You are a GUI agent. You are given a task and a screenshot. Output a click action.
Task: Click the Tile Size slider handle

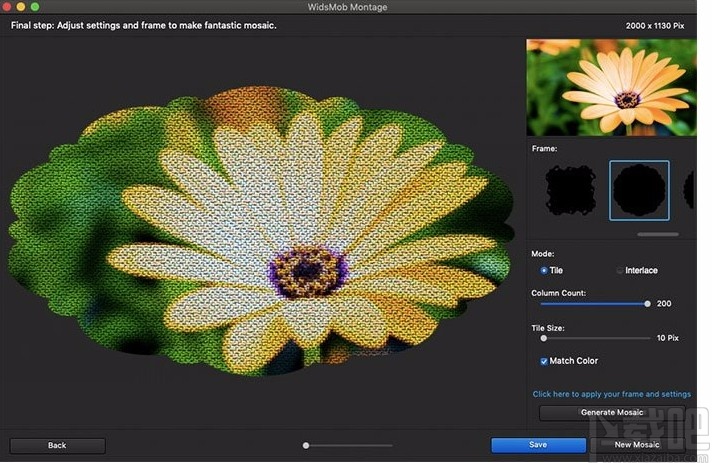click(544, 338)
